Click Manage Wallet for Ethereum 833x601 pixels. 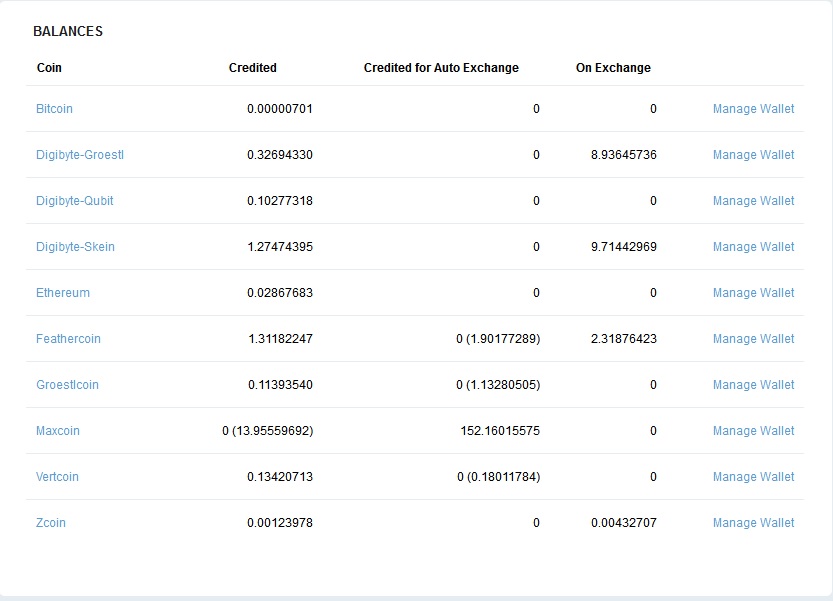(753, 293)
